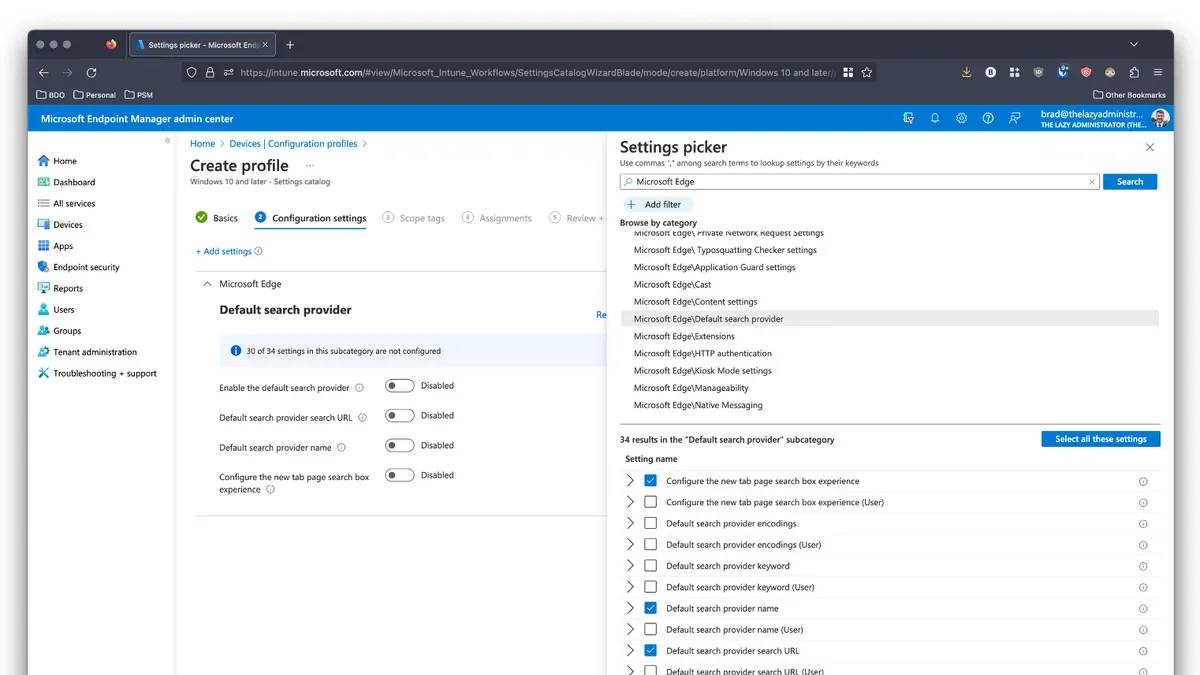The height and width of the screenshot is (675, 1200).
Task: Go back in Firefox browser
Action: pos(43,72)
